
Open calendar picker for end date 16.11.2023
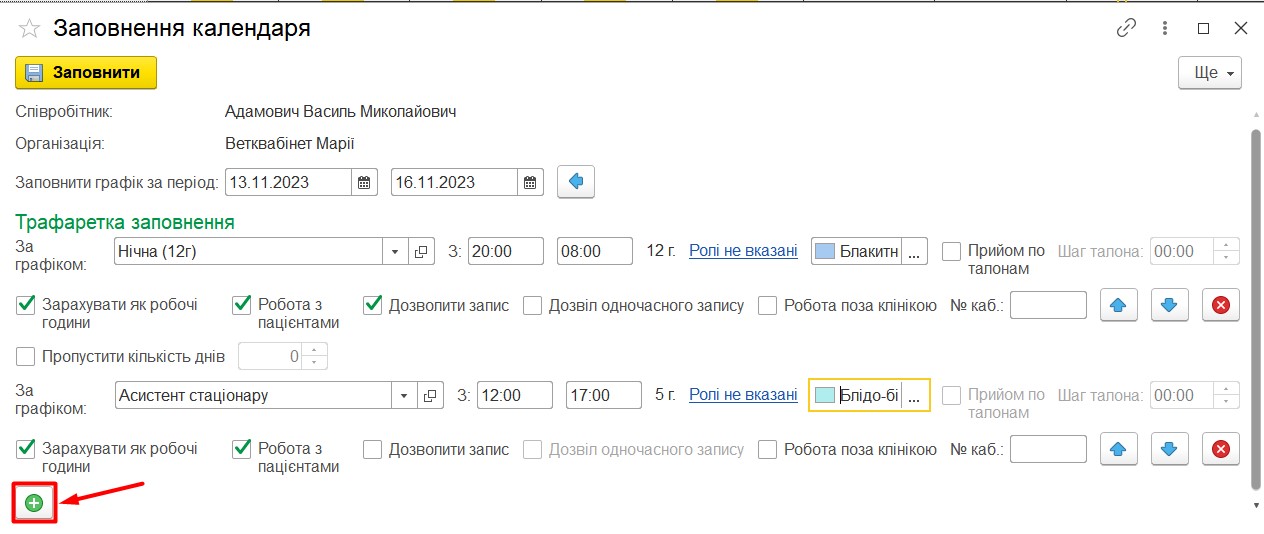tap(531, 182)
